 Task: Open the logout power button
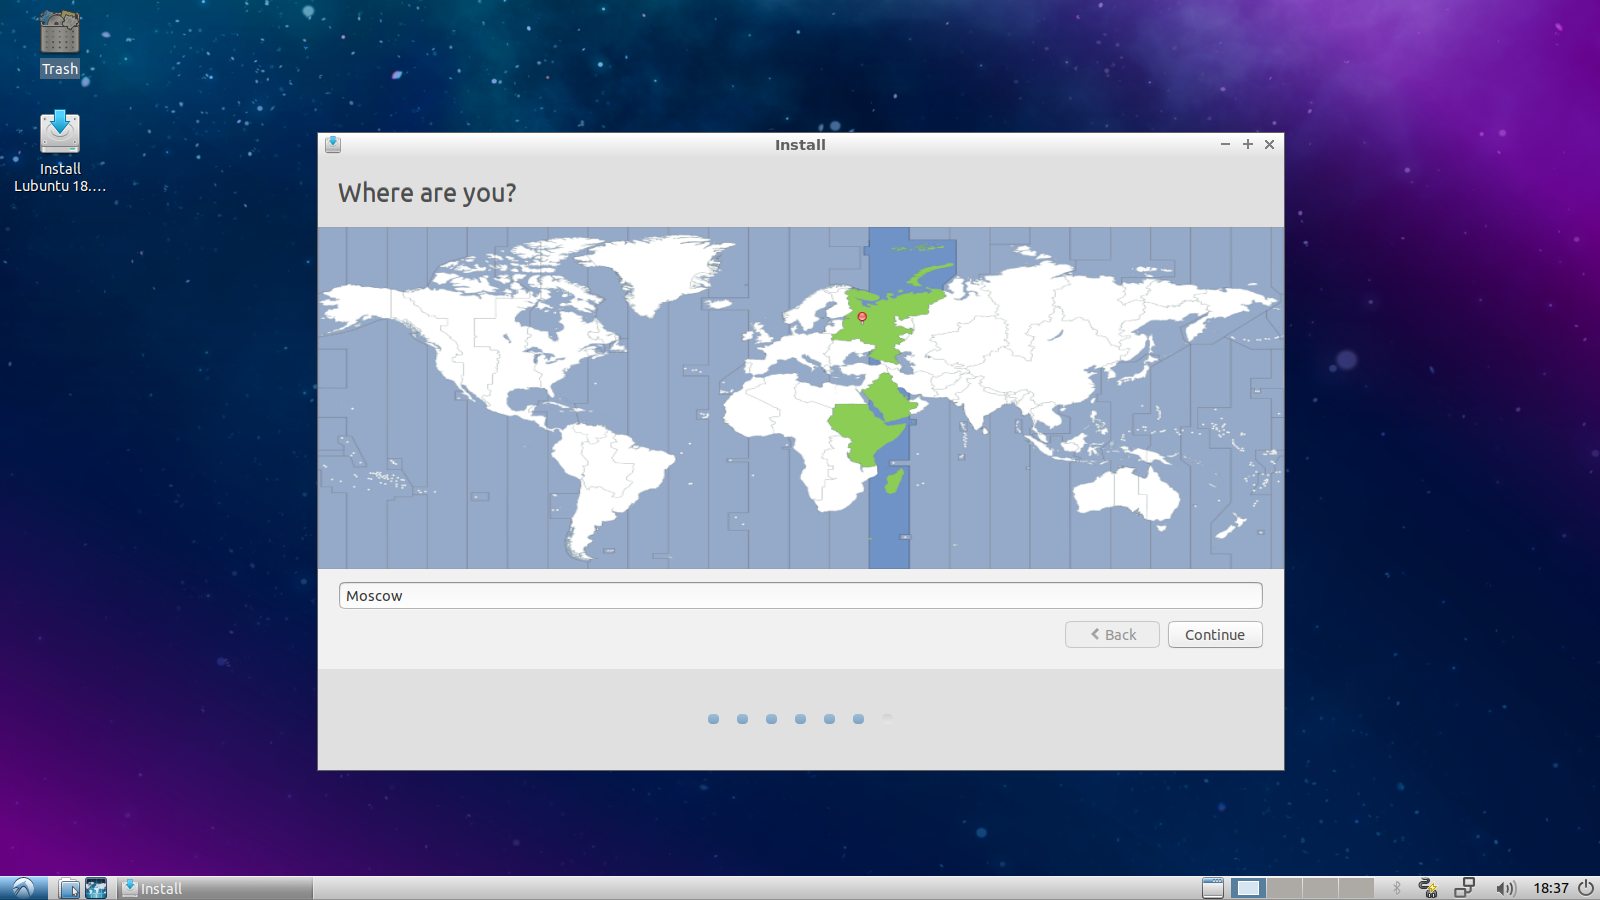(x=1586, y=888)
